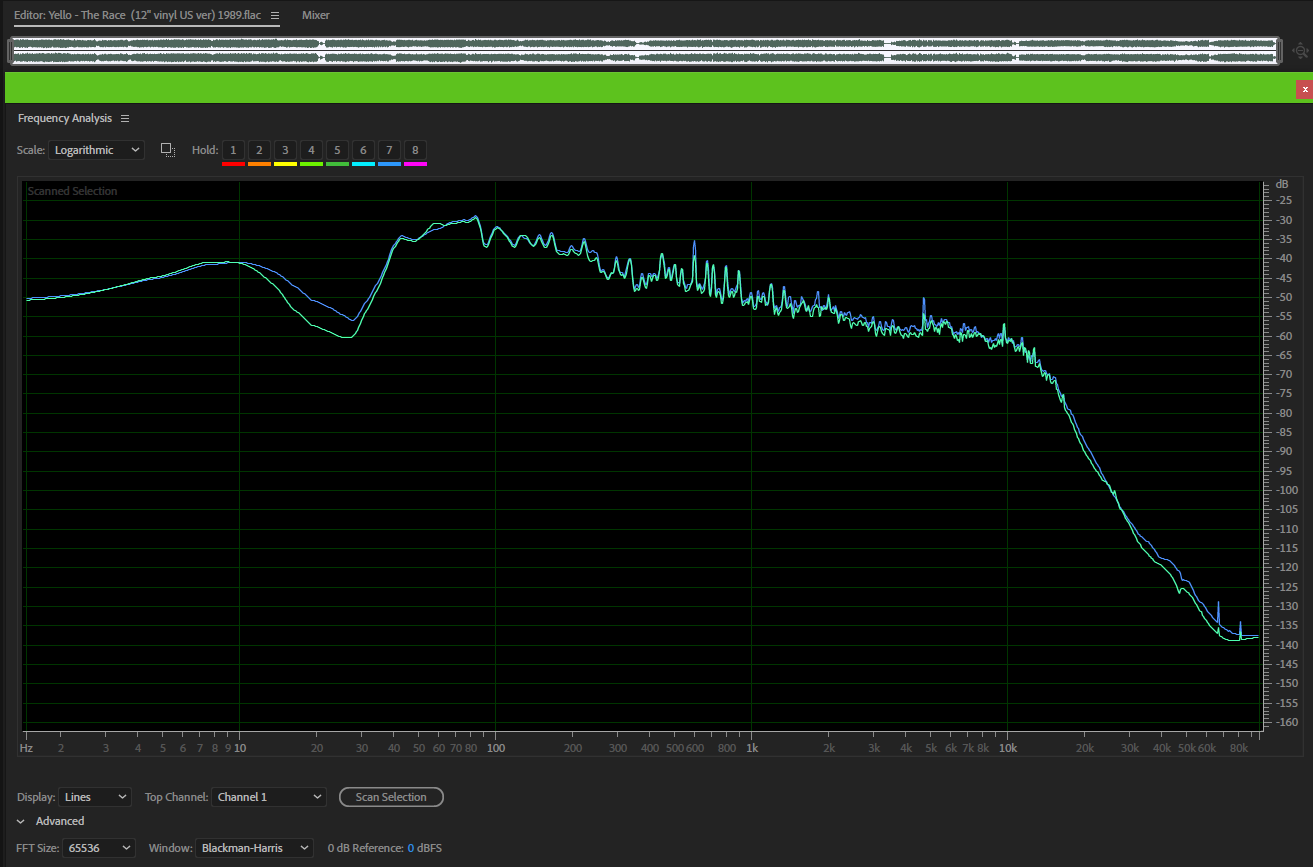Screen dimensions: 1313x867
Task: Collapse the Advanced section
Action: click(x=21, y=821)
